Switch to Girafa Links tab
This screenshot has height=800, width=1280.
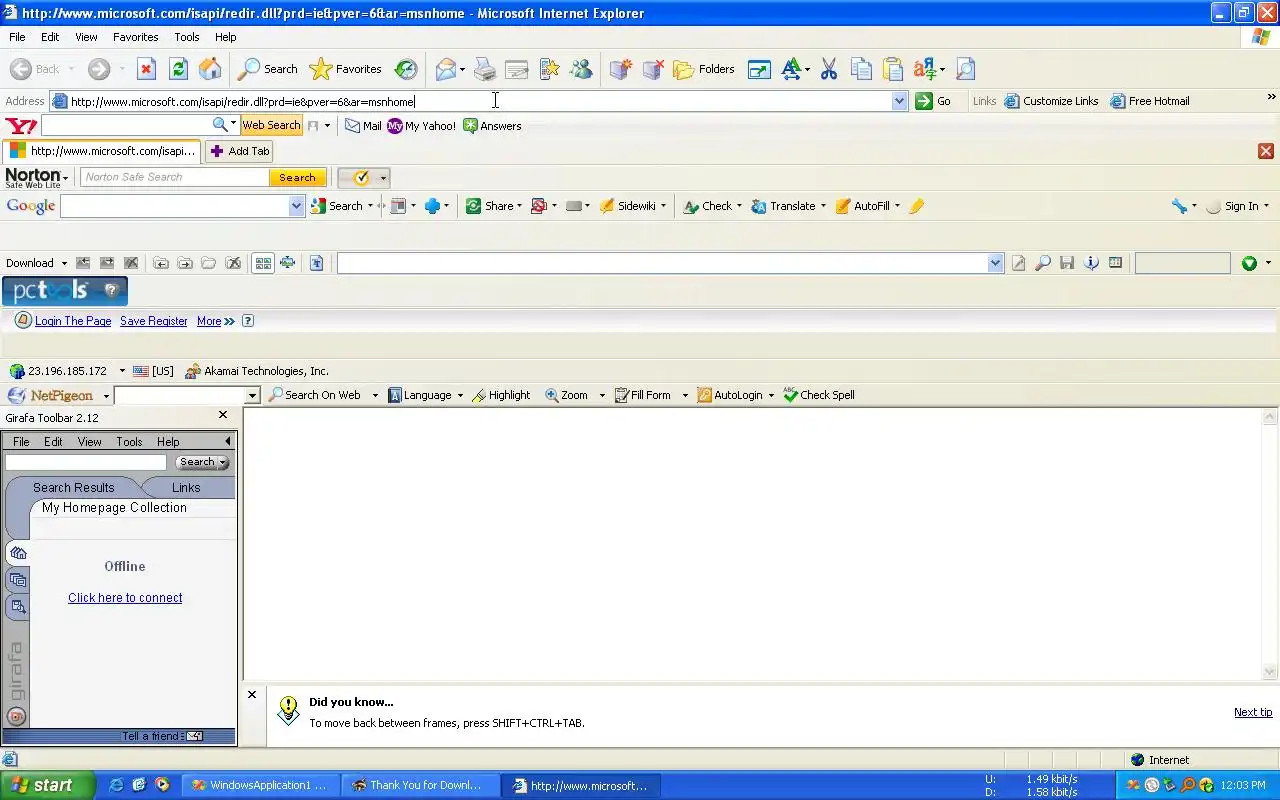click(186, 488)
